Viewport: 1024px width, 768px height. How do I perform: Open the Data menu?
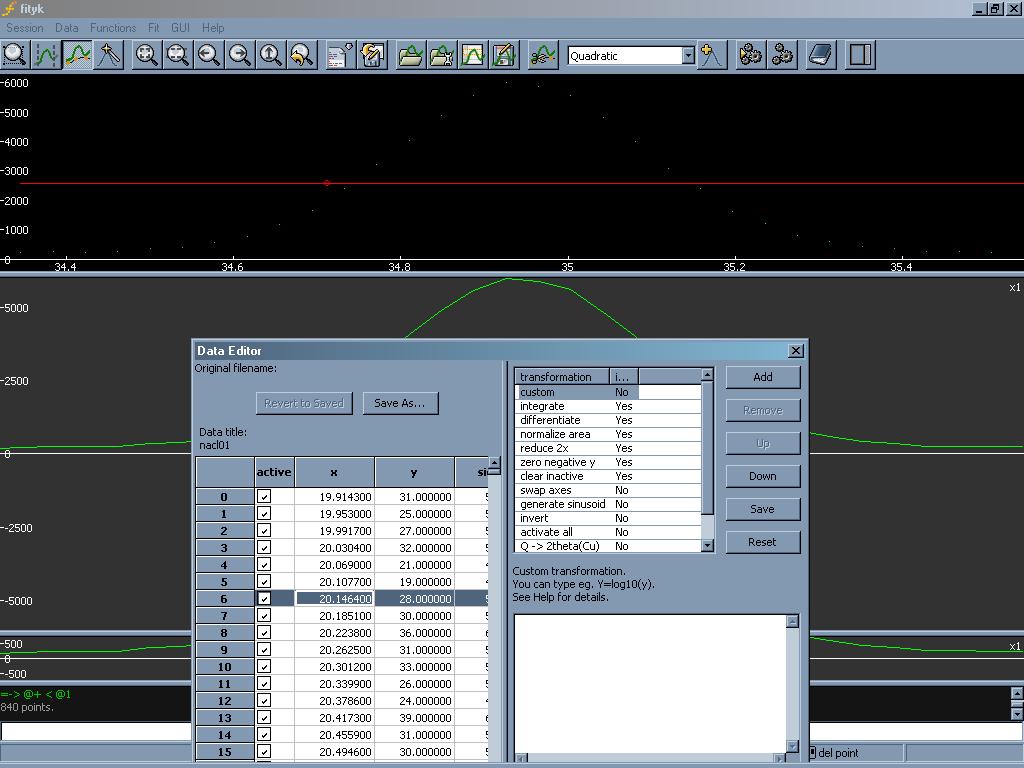pyautogui.click(x=67, y=28)
